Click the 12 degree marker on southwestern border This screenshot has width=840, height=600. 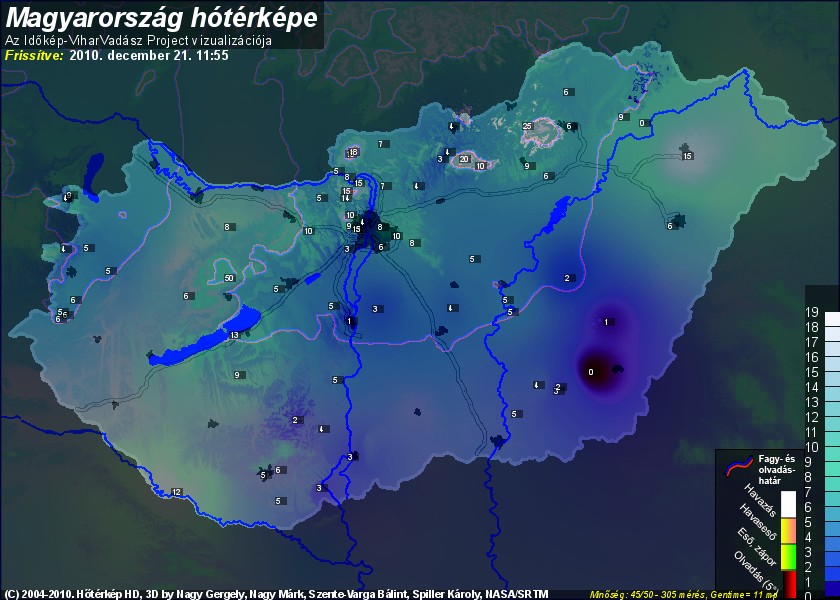176,492
